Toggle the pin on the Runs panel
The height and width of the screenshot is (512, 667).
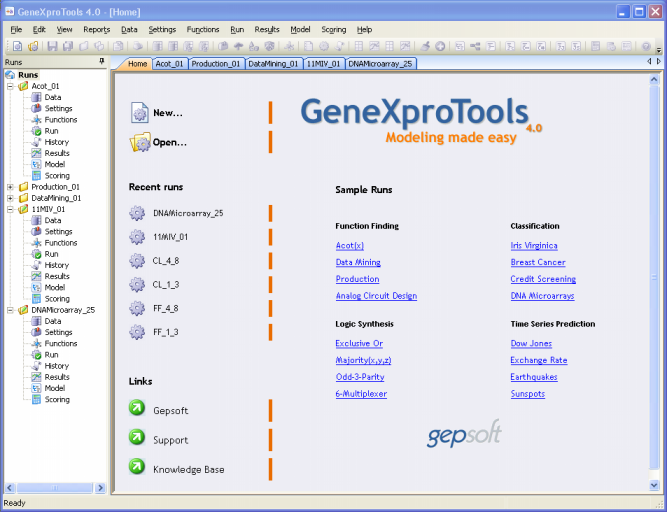tap(101, 62)
